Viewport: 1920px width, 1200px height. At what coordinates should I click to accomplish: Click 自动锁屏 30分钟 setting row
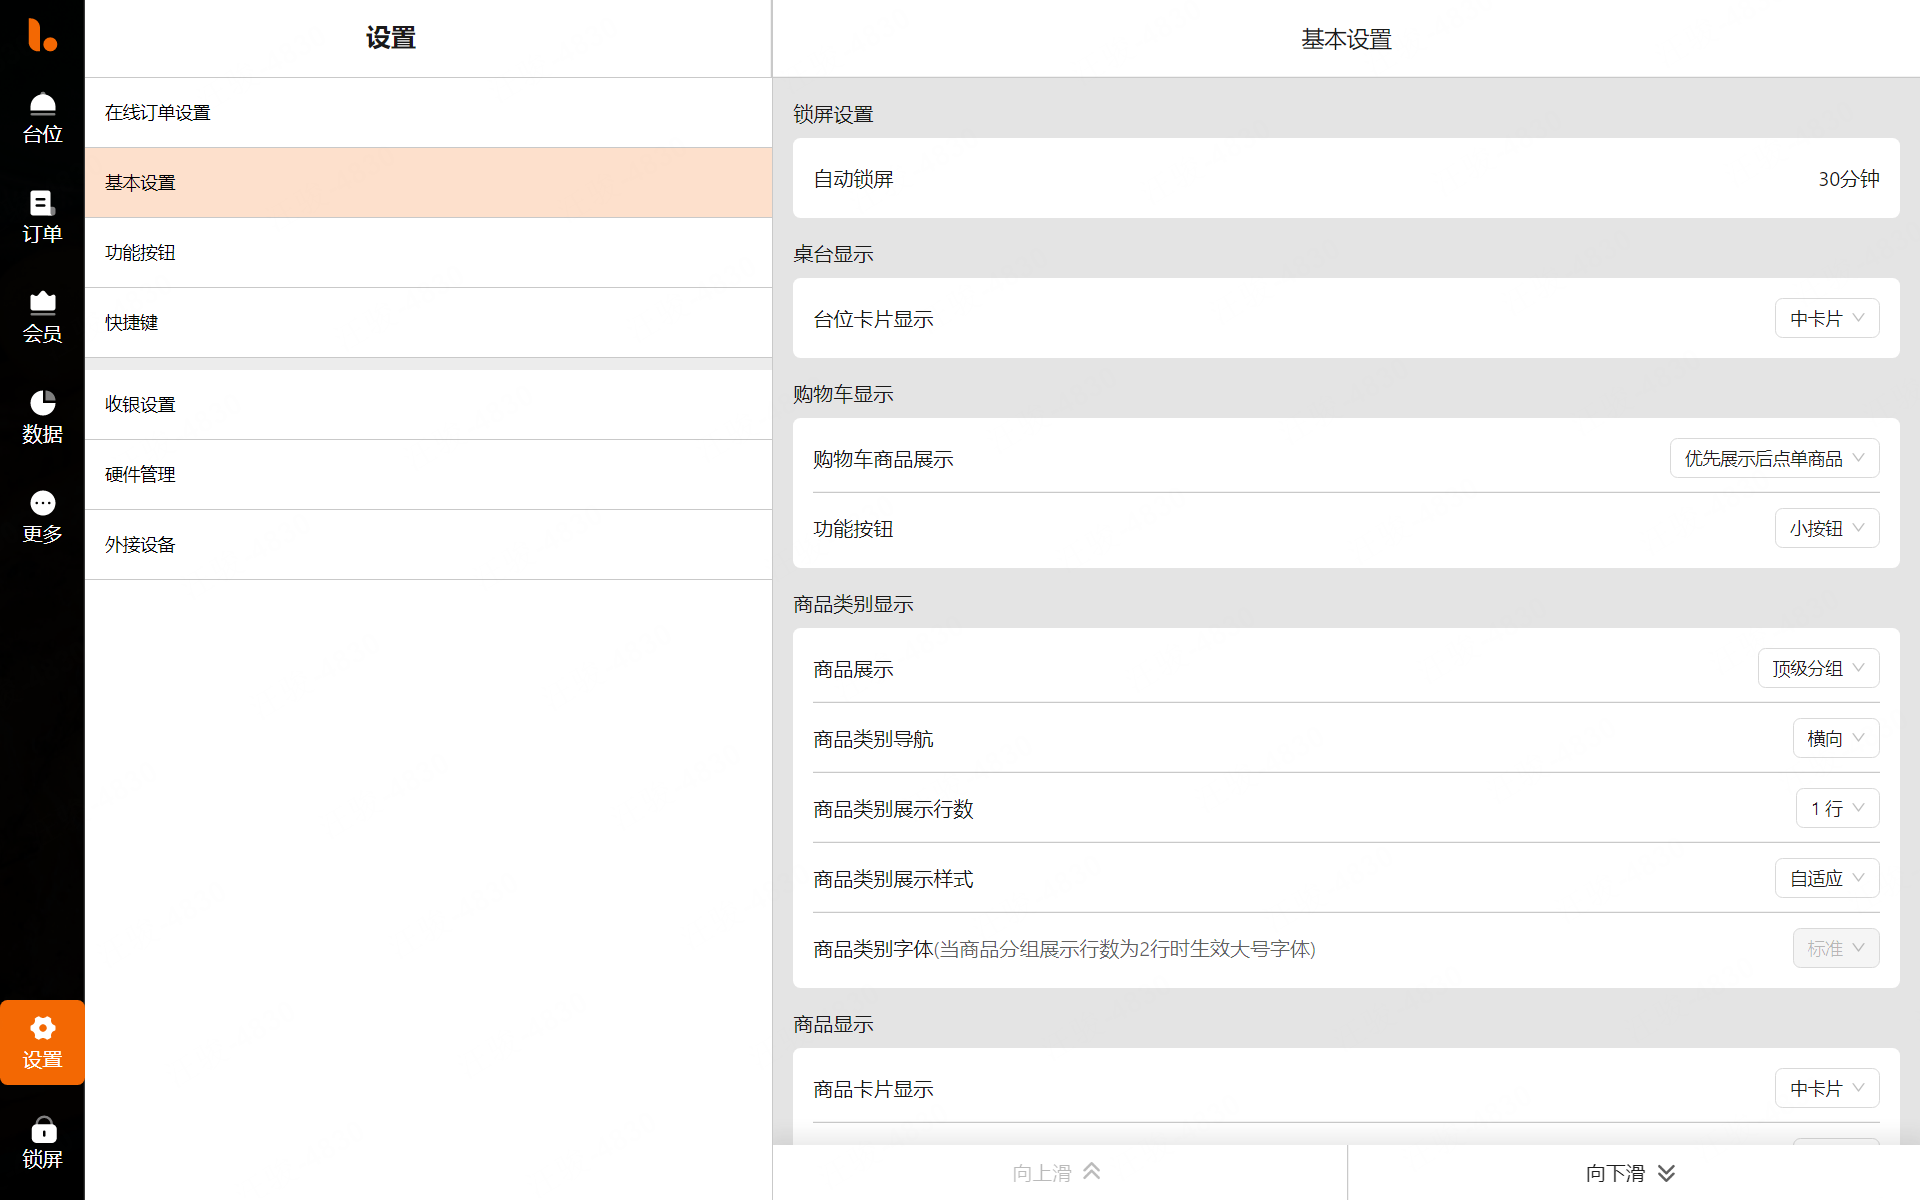click(1345, 179)
